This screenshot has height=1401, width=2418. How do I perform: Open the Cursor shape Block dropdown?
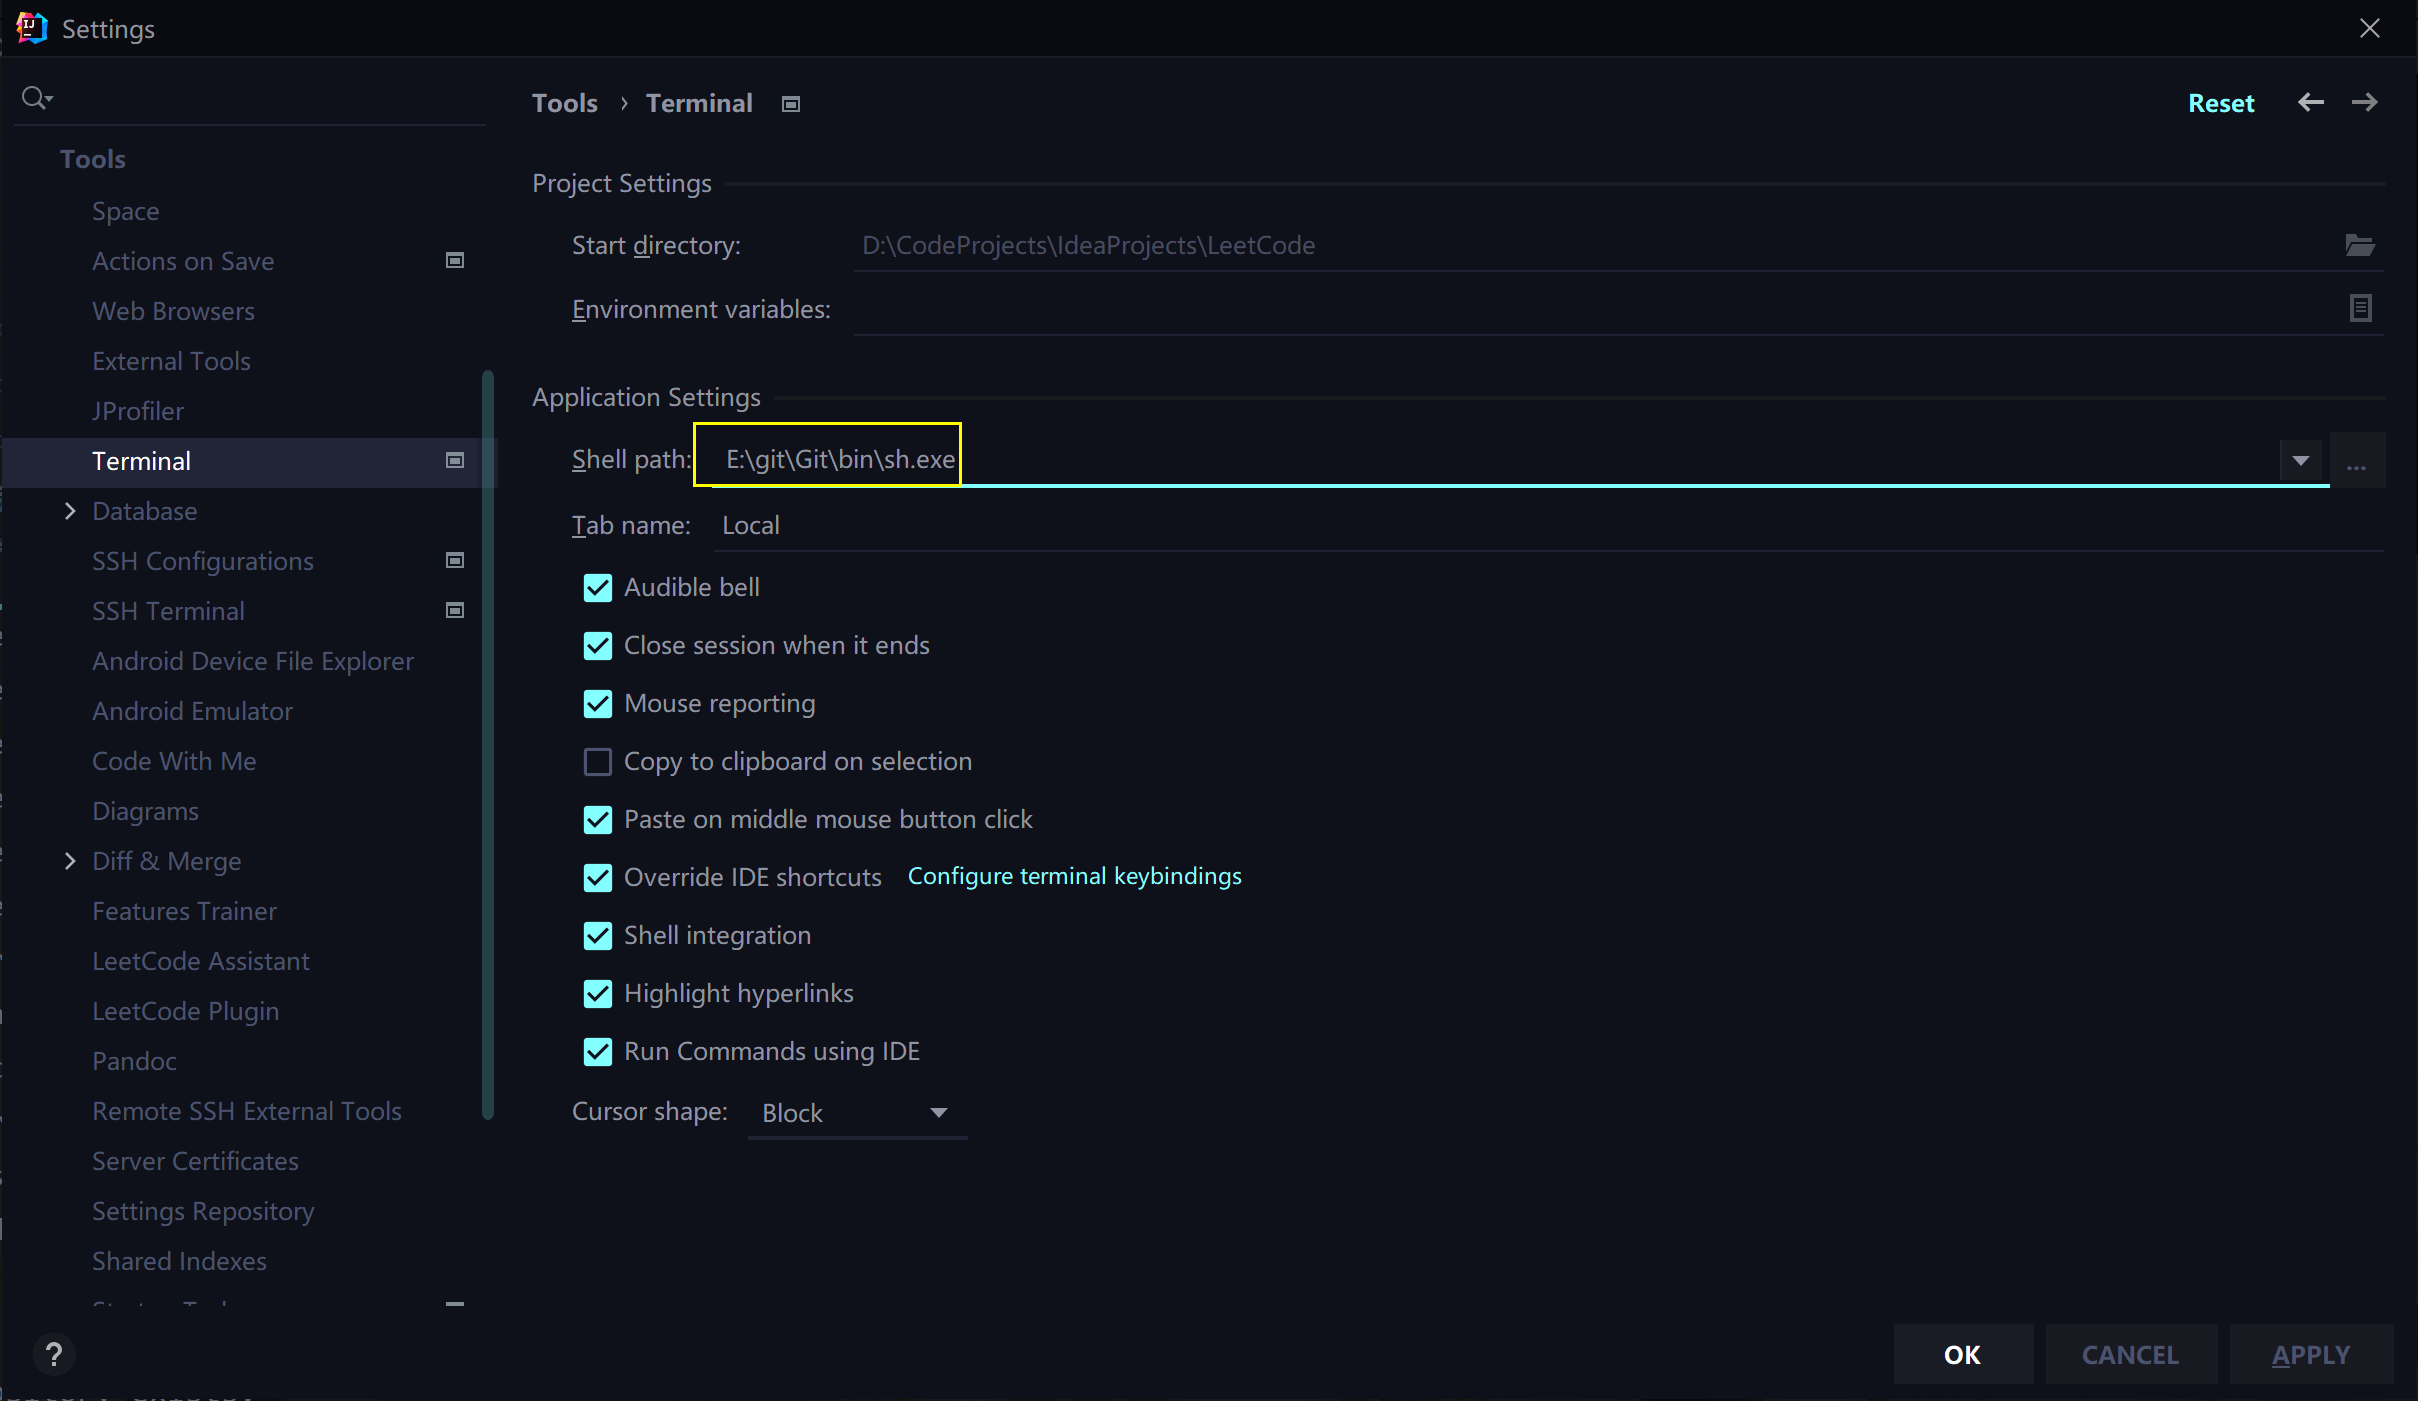pos(857,1113)
